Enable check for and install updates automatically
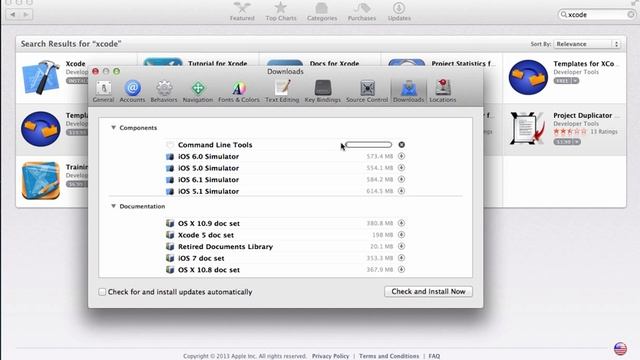Viewport: 640px width, 360px height. coord(102,292)
